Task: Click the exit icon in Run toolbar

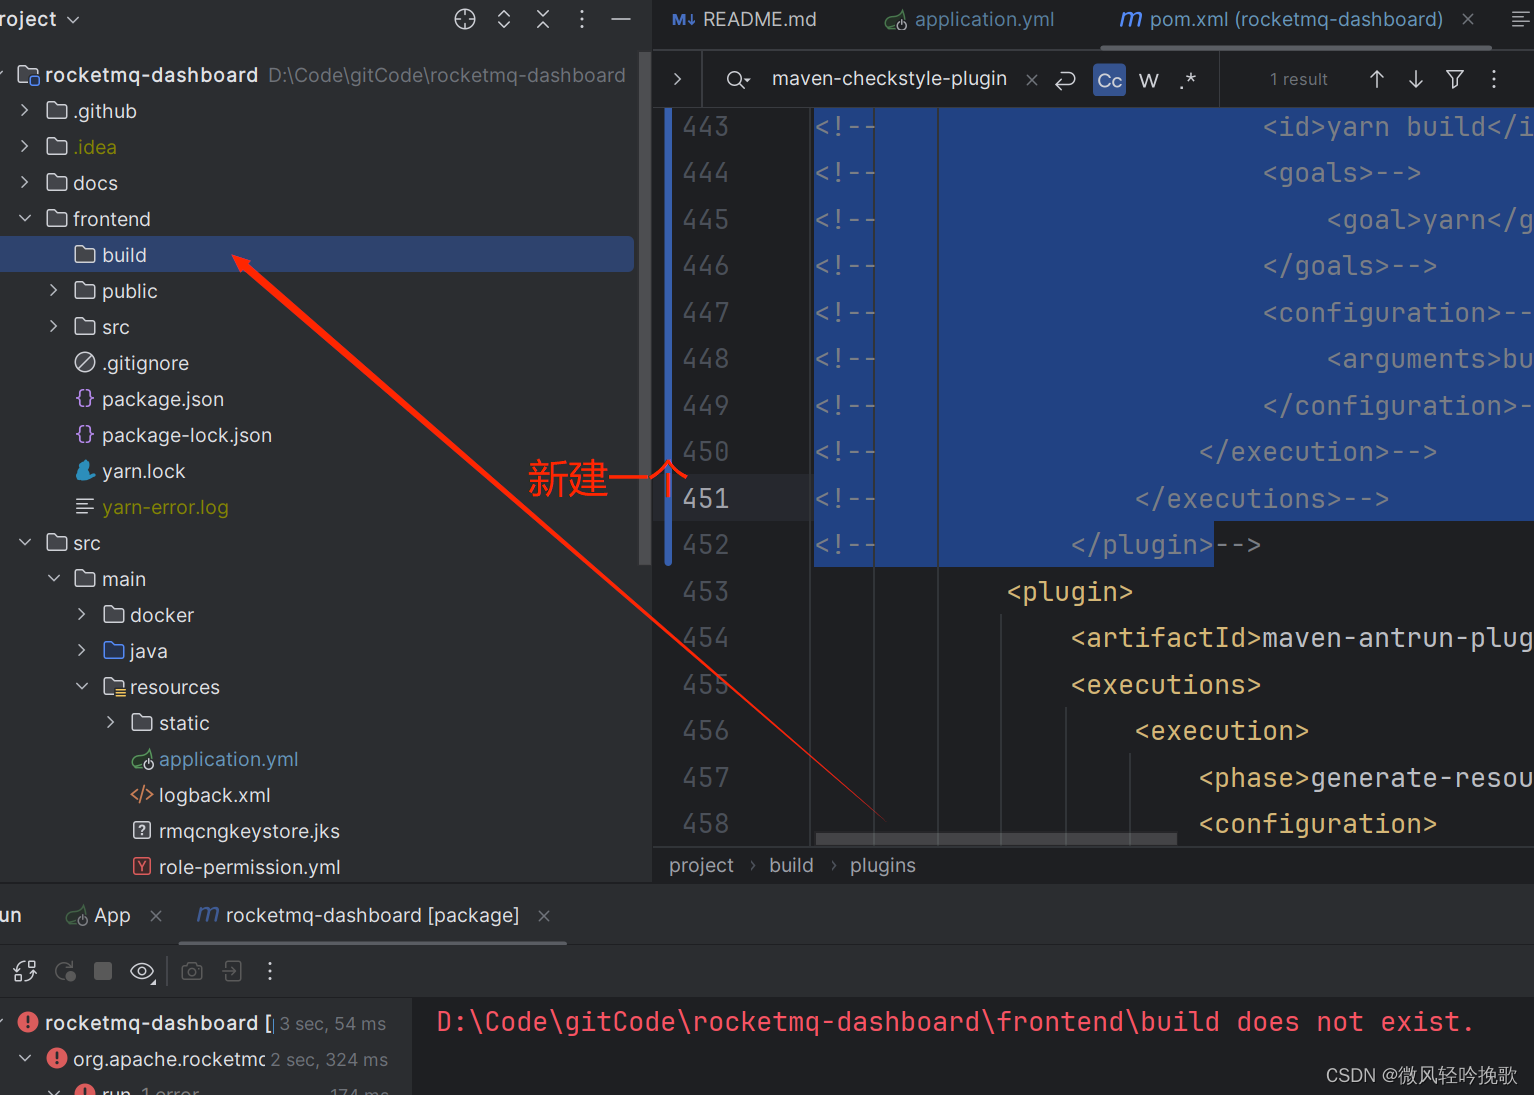Action: [x=232, y=971]
